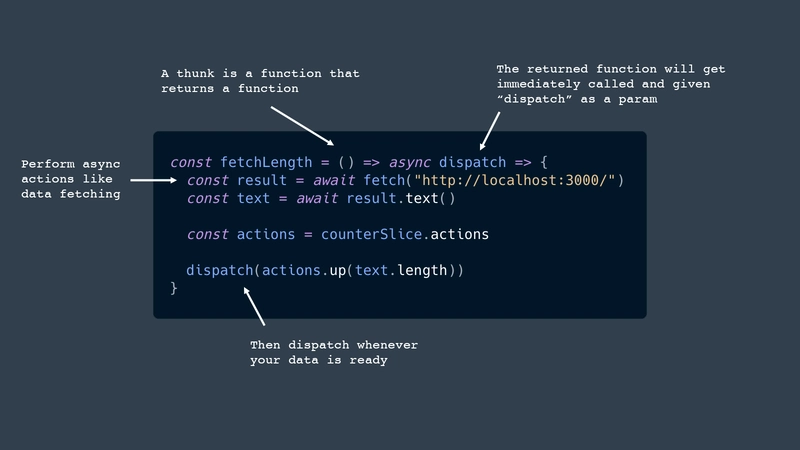Click dispatch(actions.up call line
The width and height of the screenshot is (800, 450).
click(325, 270)
